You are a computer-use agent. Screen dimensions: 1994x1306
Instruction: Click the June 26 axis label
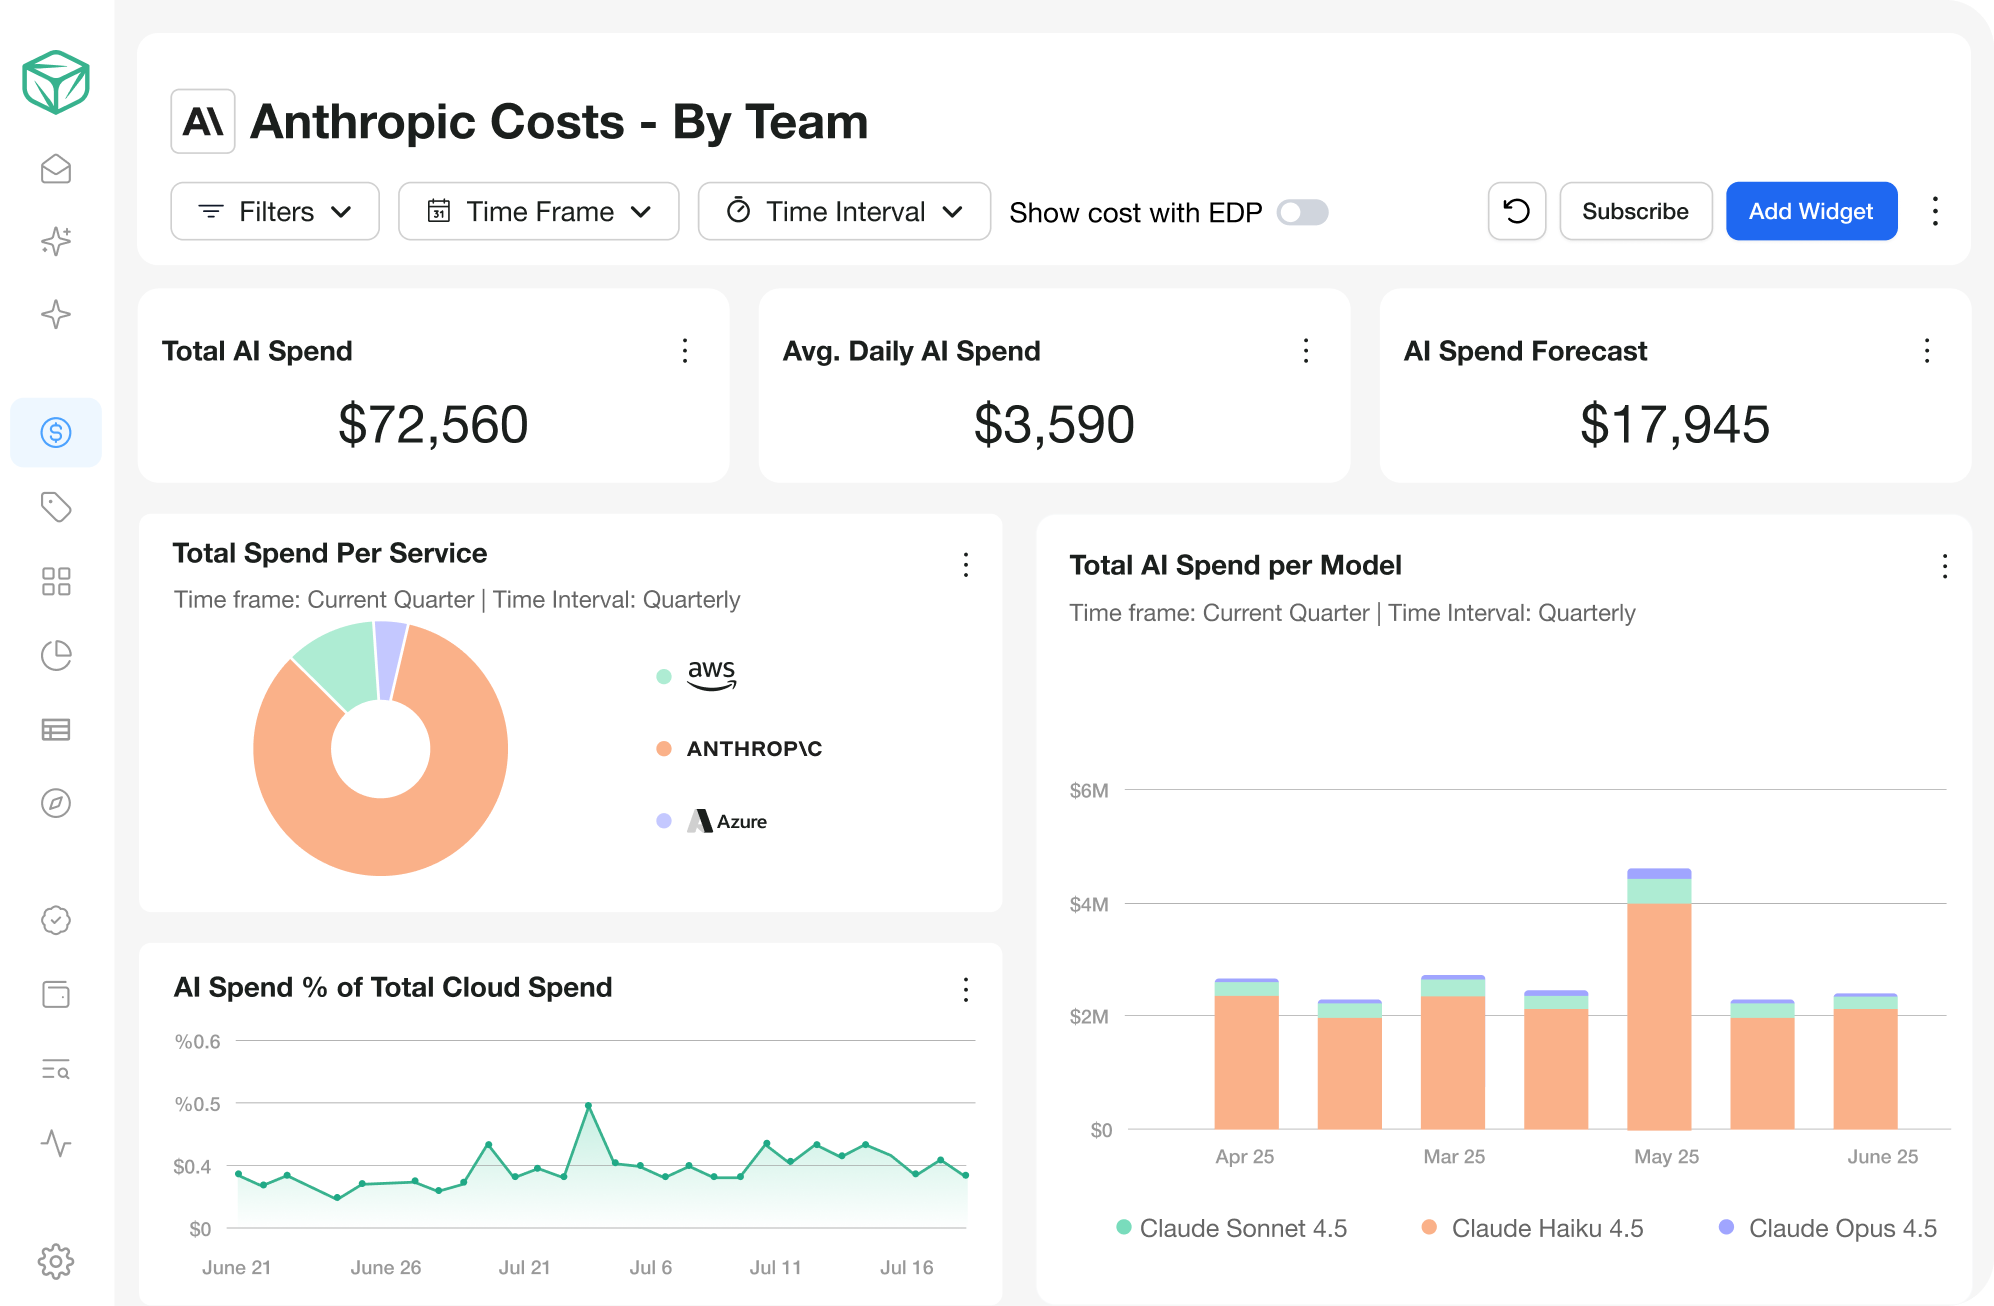[385, 1267]
